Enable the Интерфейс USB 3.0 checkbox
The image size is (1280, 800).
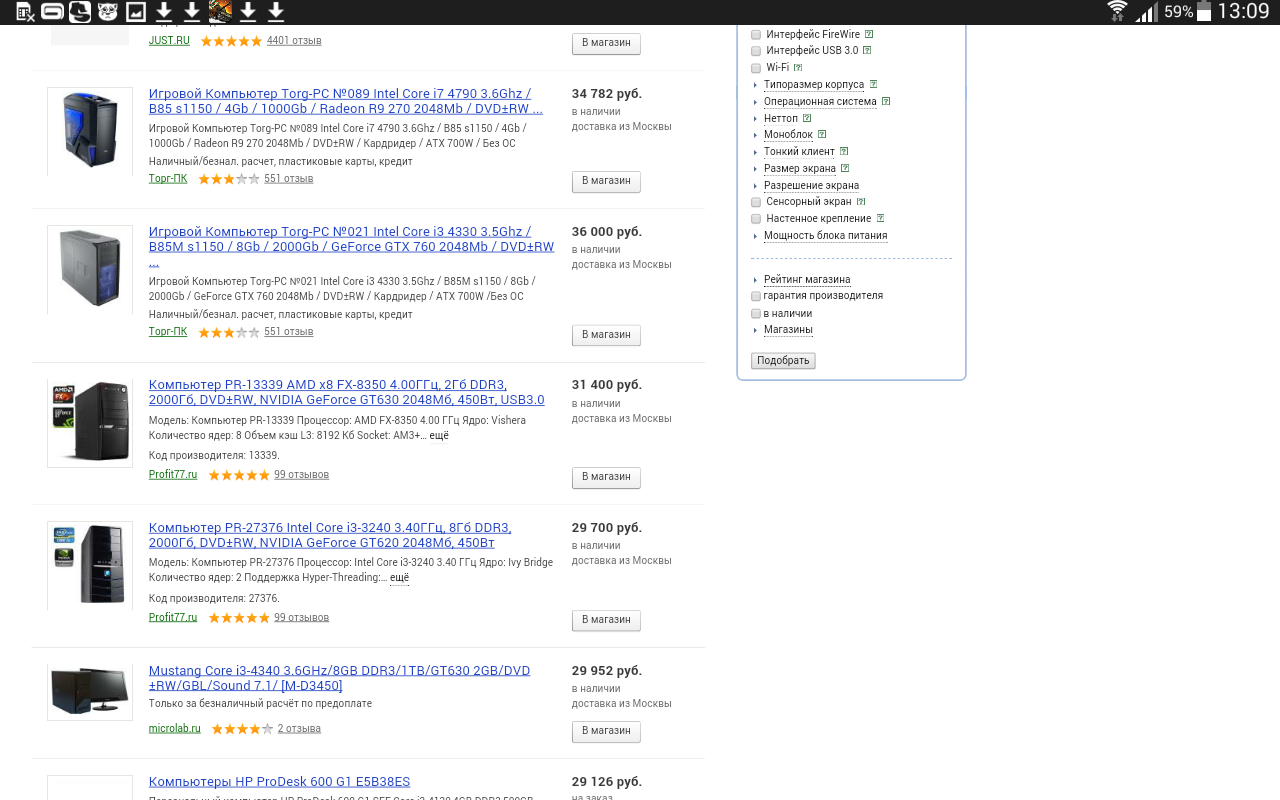756,51
